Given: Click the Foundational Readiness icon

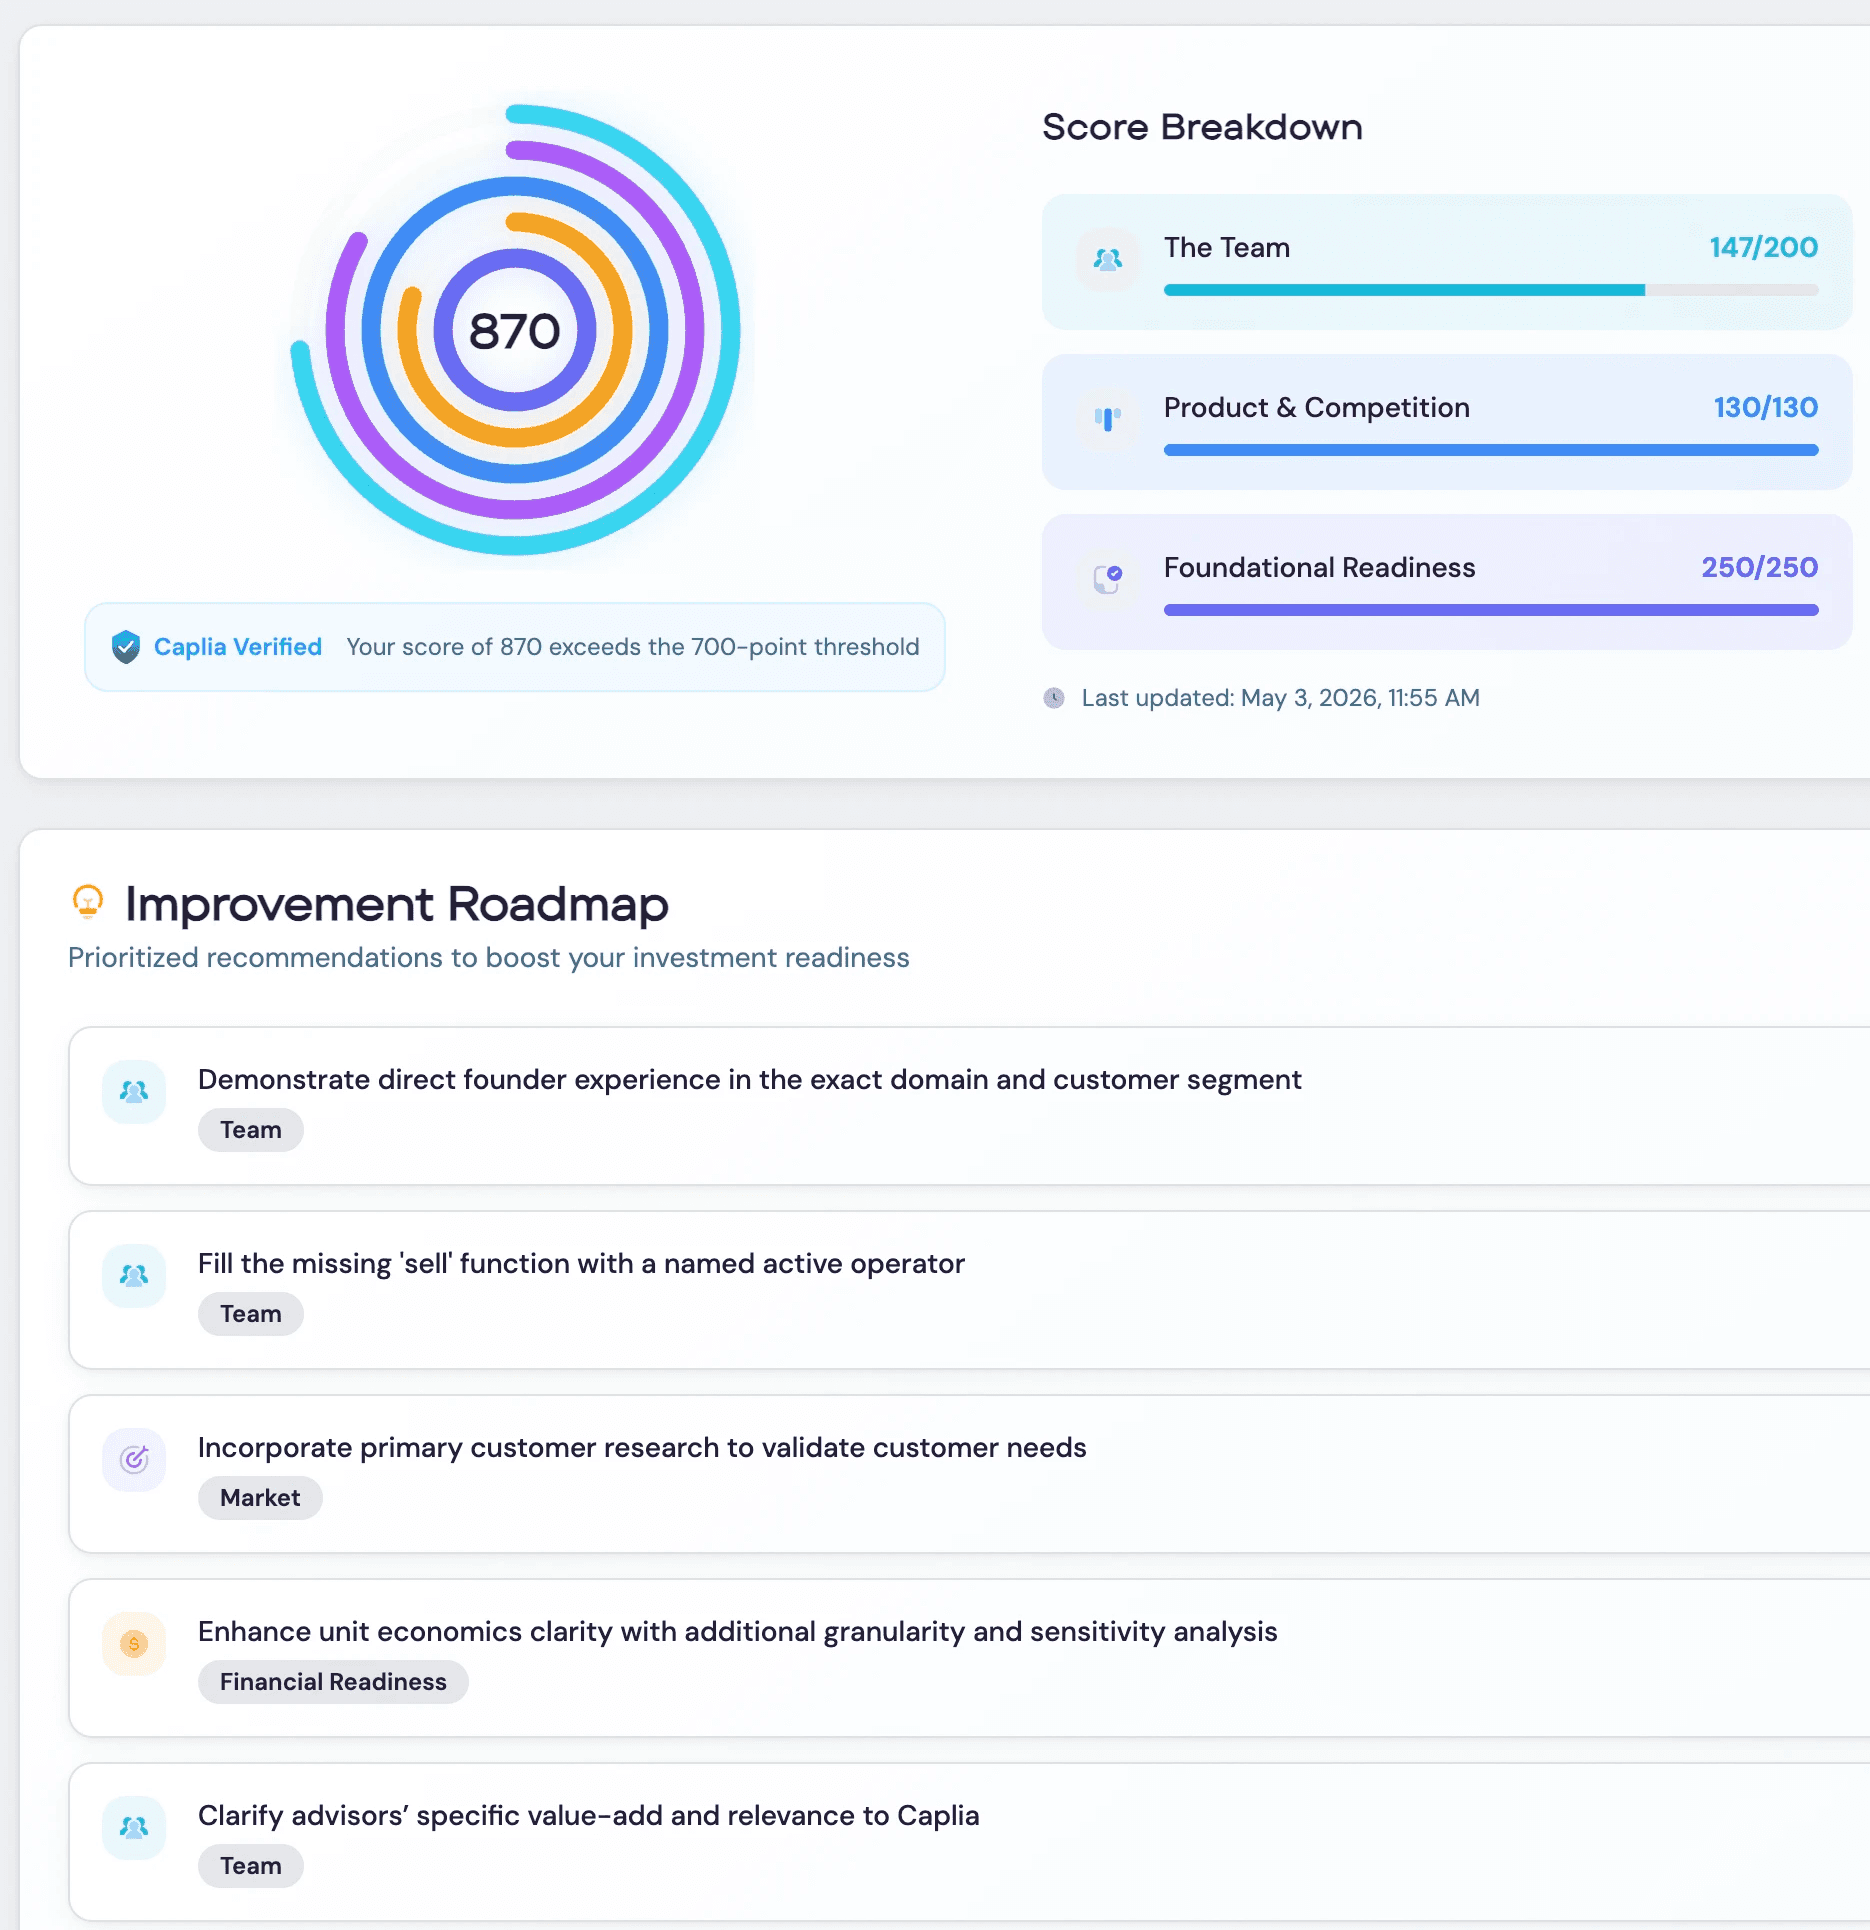Looking at the screenshot, I should pyautogui.click(x=1107, y=579).
